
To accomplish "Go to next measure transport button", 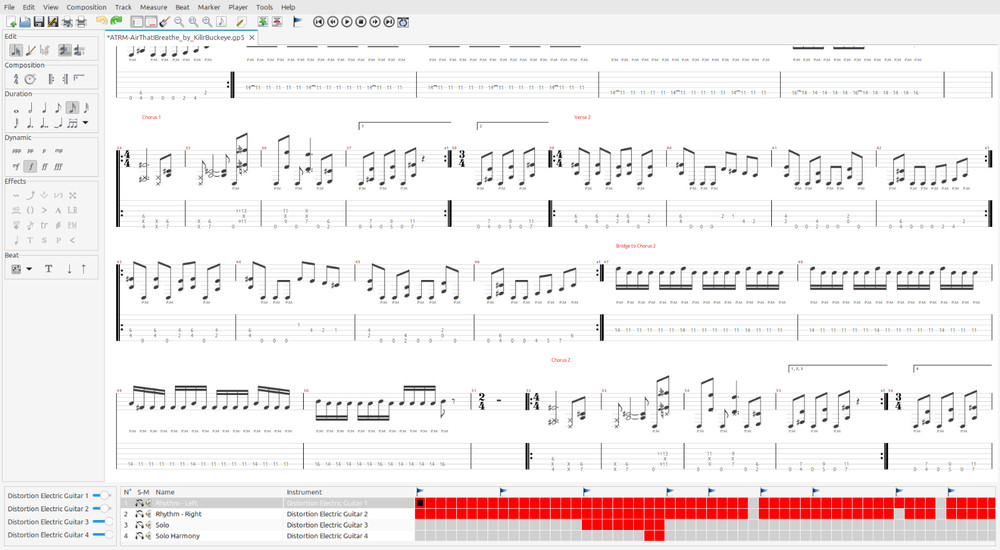I will 375,22.
